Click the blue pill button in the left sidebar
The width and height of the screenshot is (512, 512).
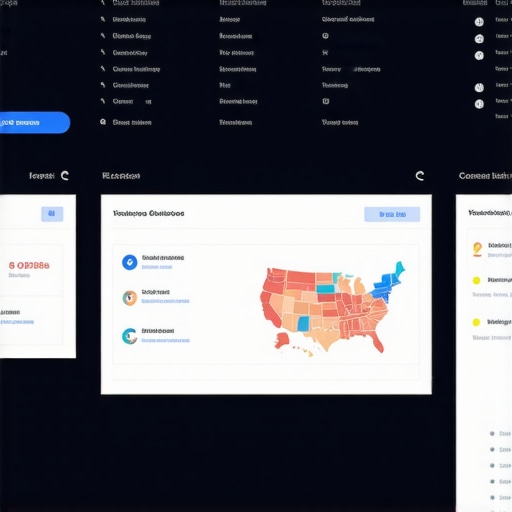coord(34,123)
